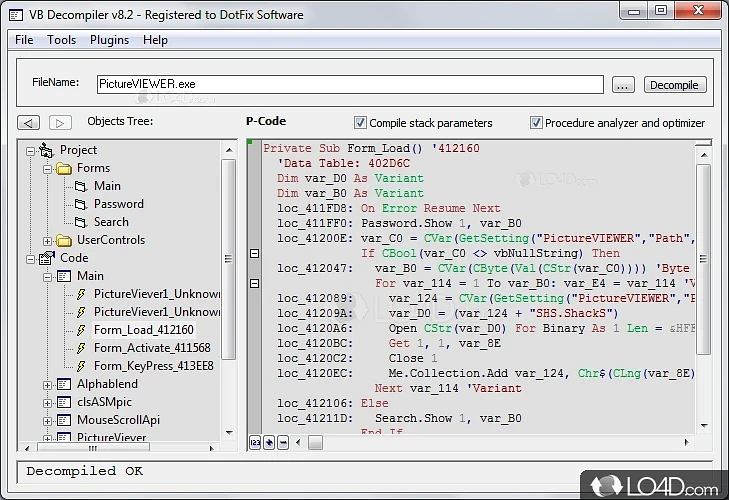This screenshot has height=500, width=729.
Task: Expand the clsASMpic module node
Action: point(47,403)
